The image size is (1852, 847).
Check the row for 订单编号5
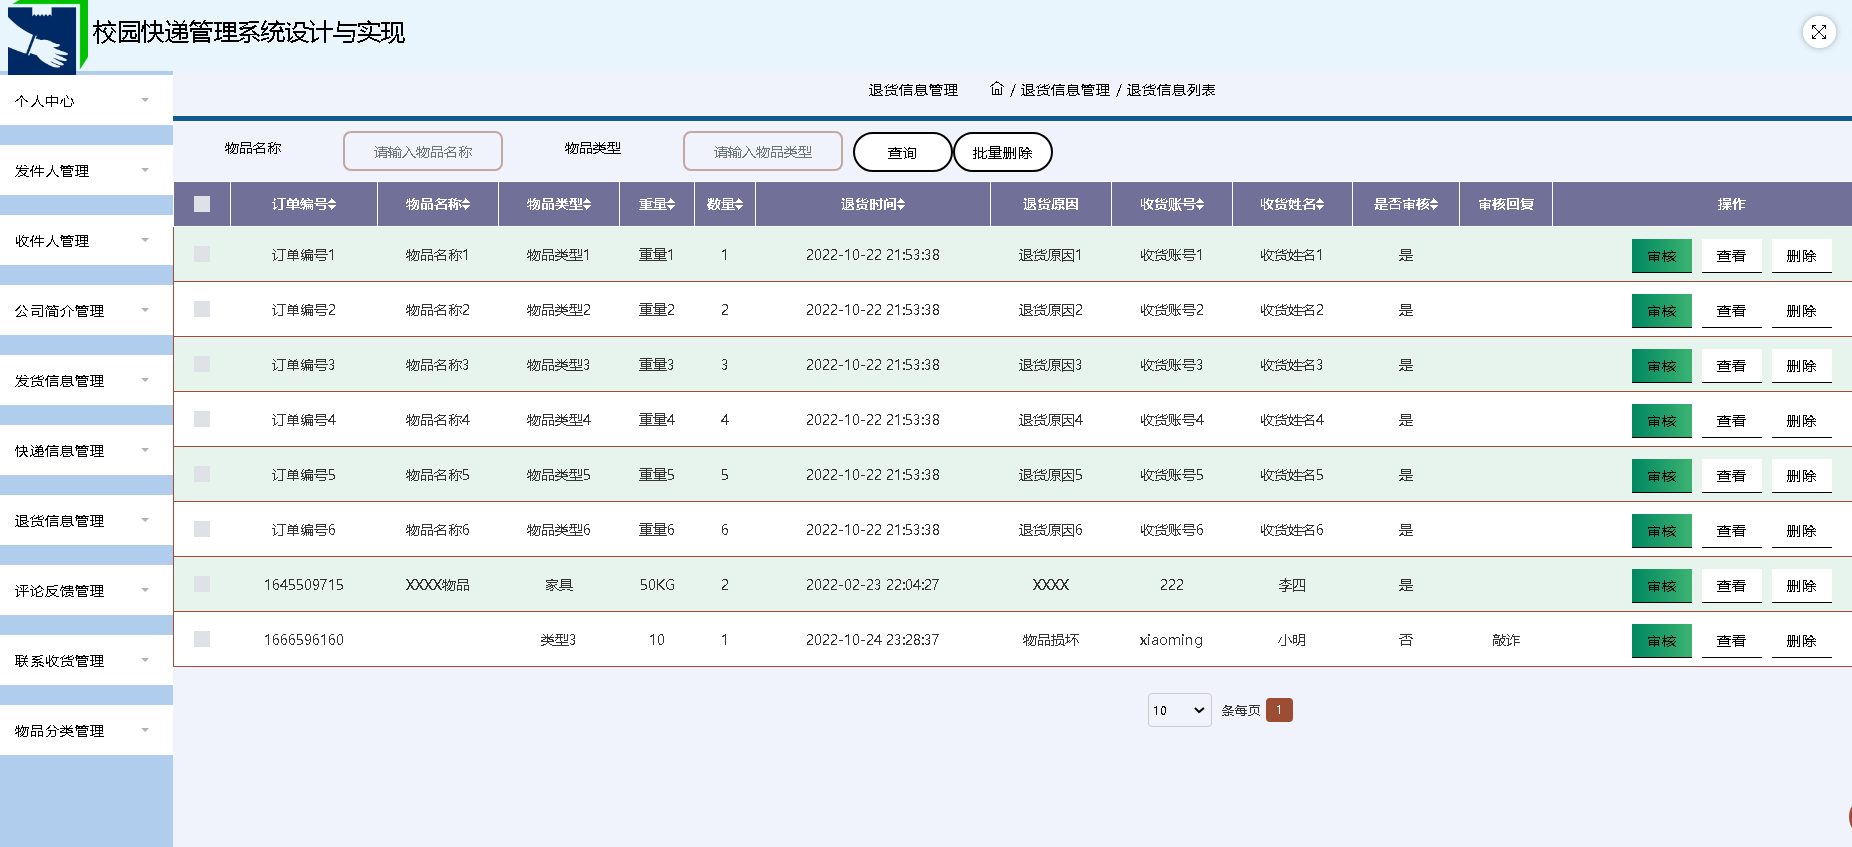coord(202,474)
